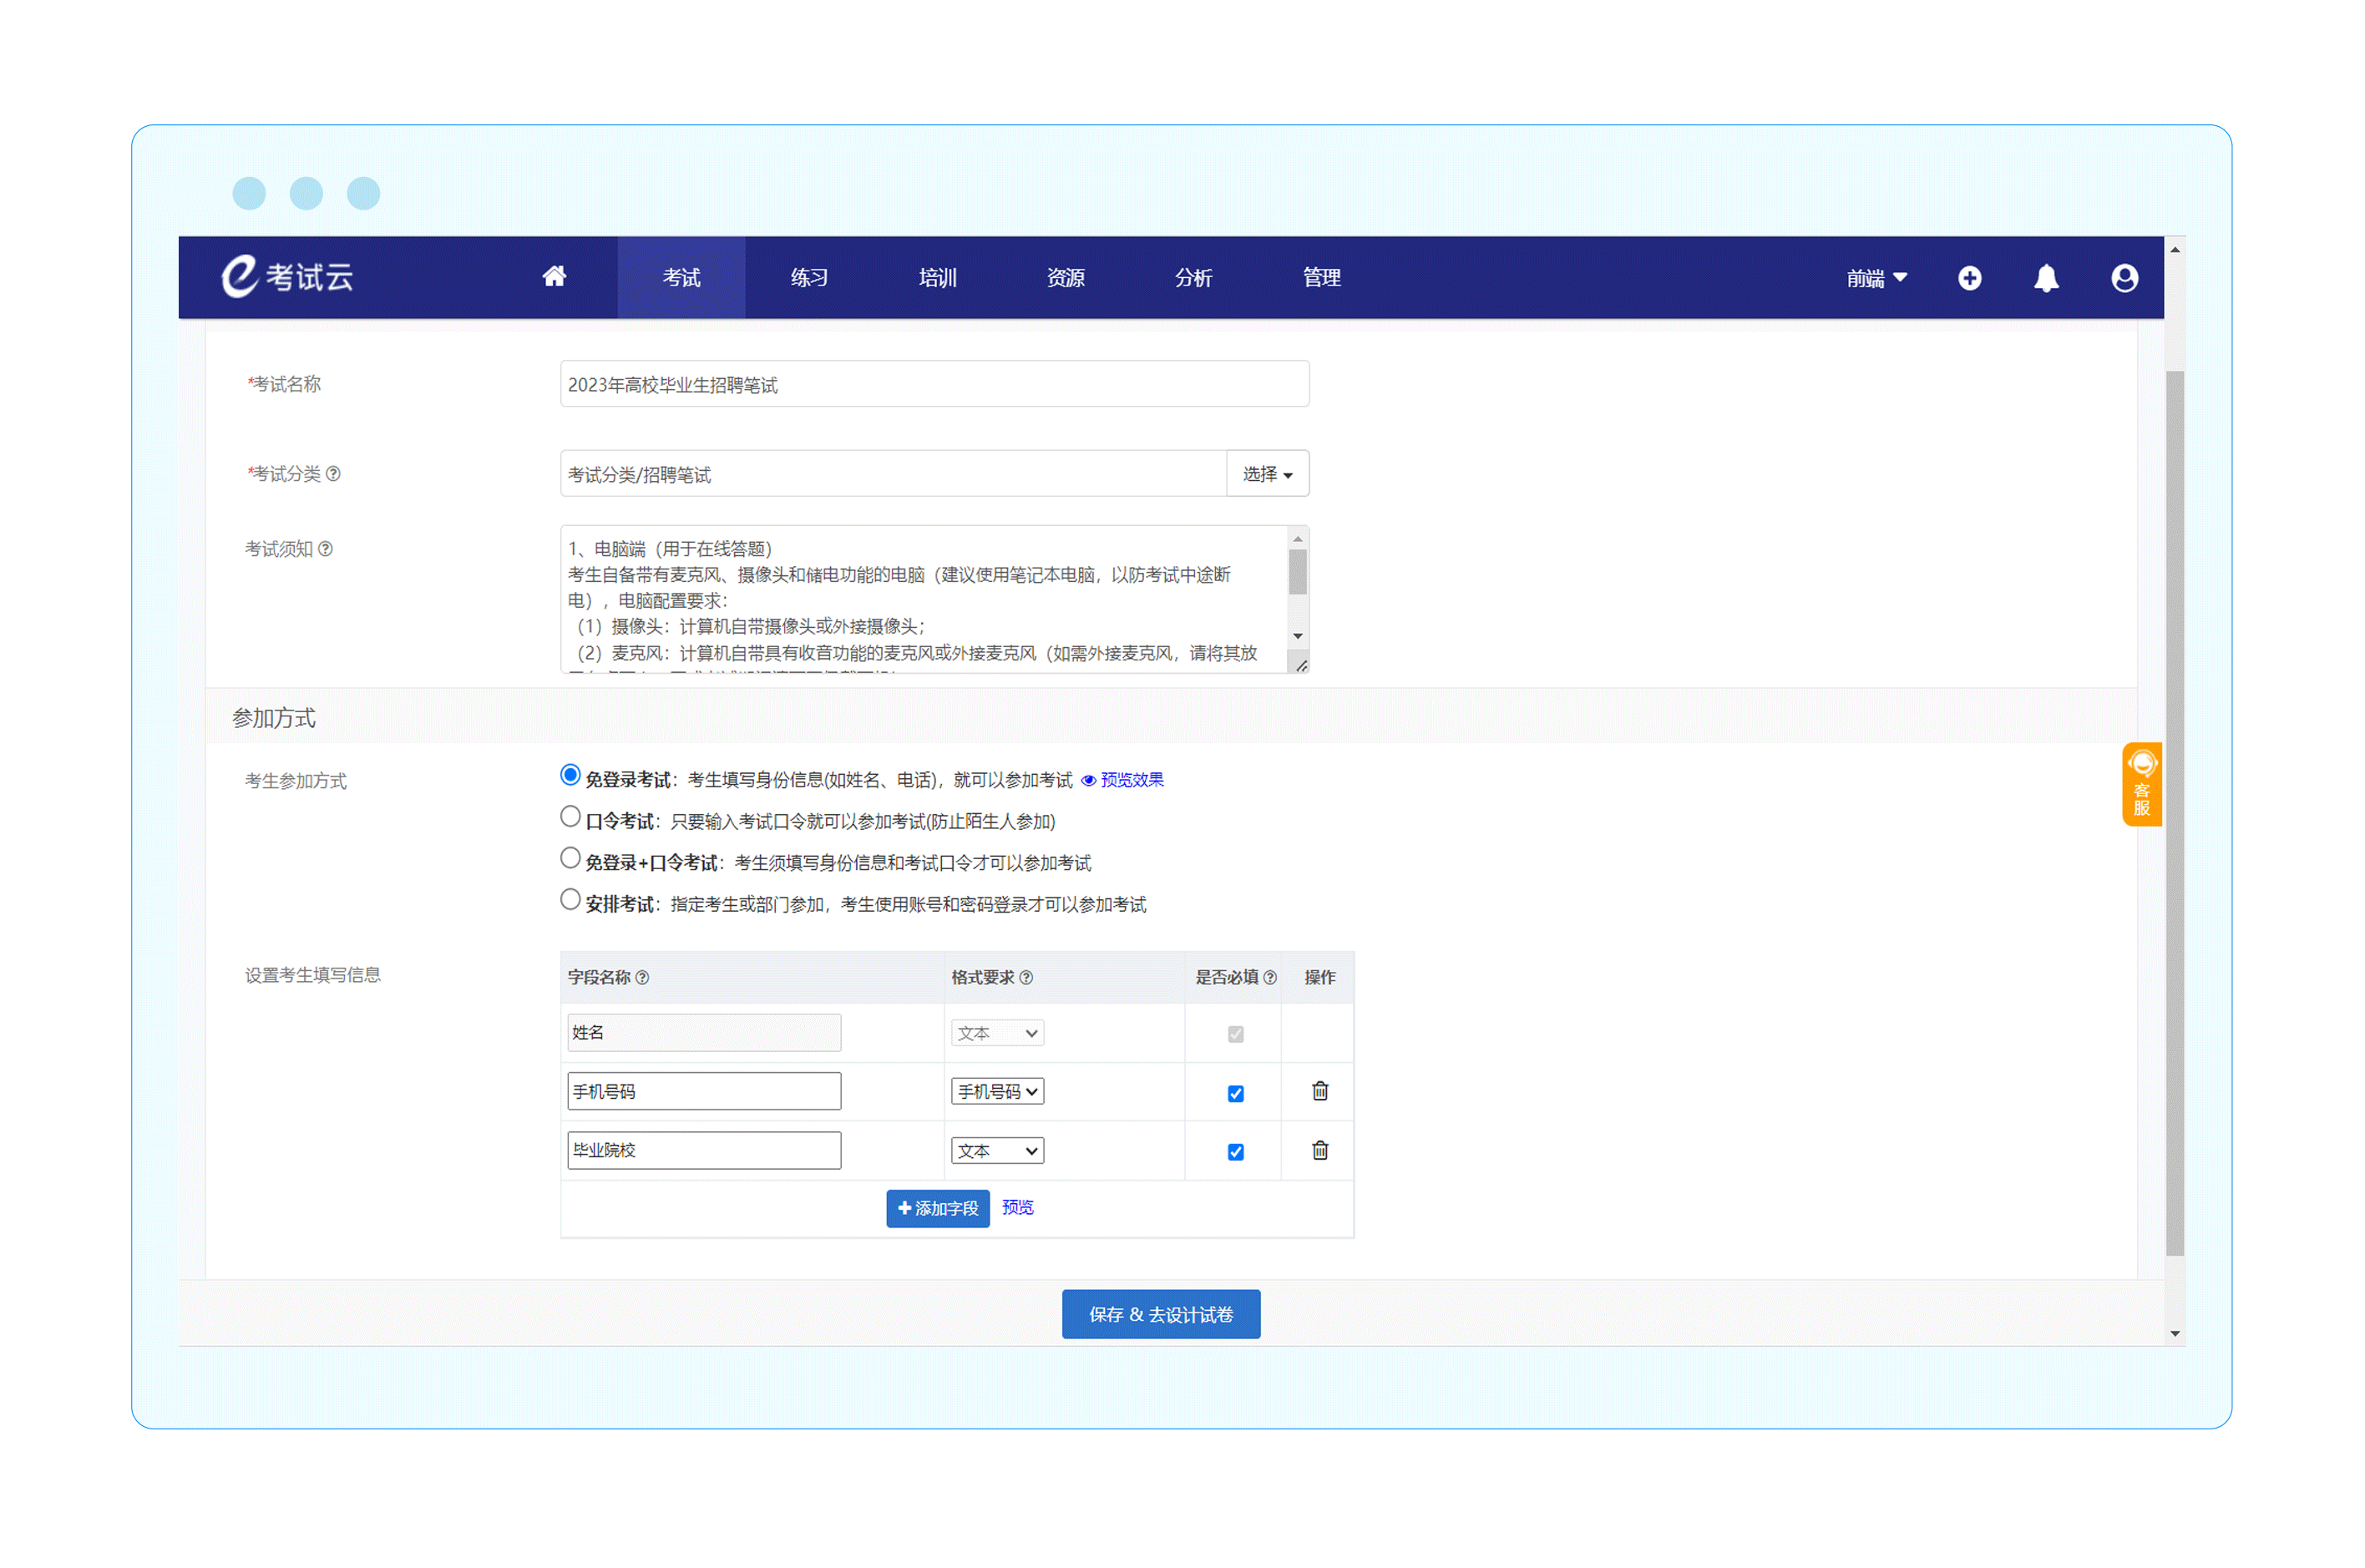The height and width of the screenshot is (1568, 2365).
Task: Open the notification bell
Action: [x=2045, y=278]
